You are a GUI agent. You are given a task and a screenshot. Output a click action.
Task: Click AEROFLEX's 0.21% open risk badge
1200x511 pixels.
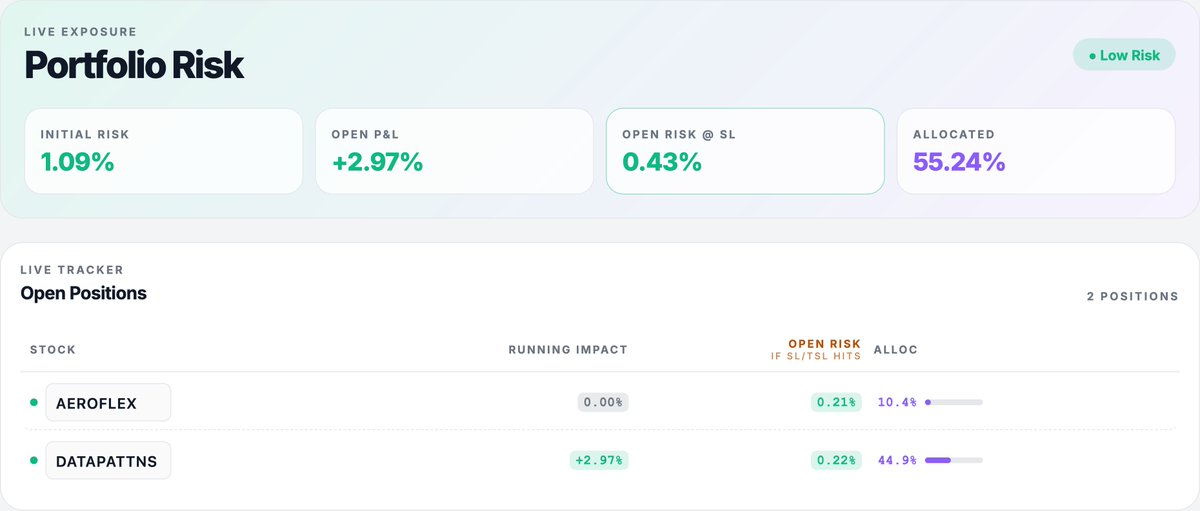[x=836, y=402]
